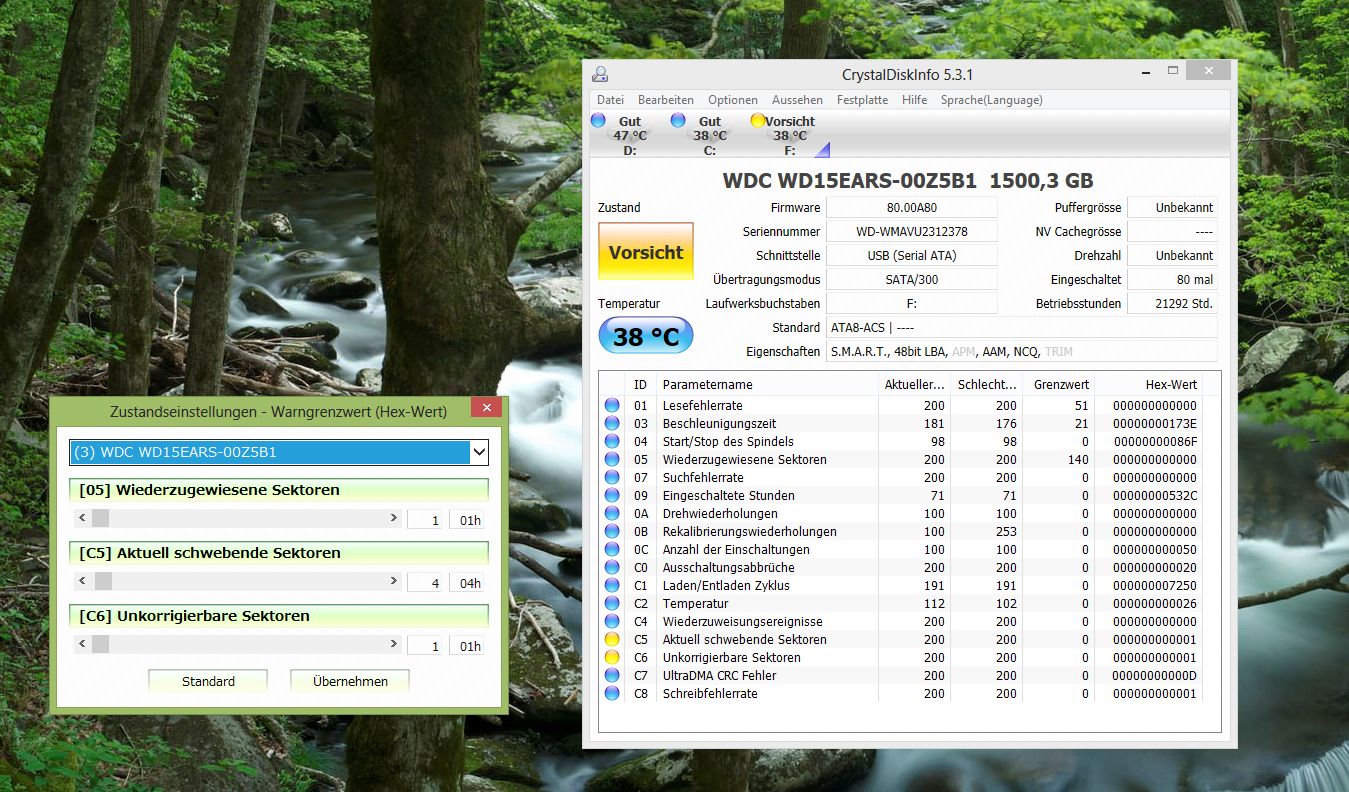Screen dimensions: 1349x792
Task: Click the Betriebsstunden field 21292 Std.
Action: pyautogui.click(x=1172, y=303)
